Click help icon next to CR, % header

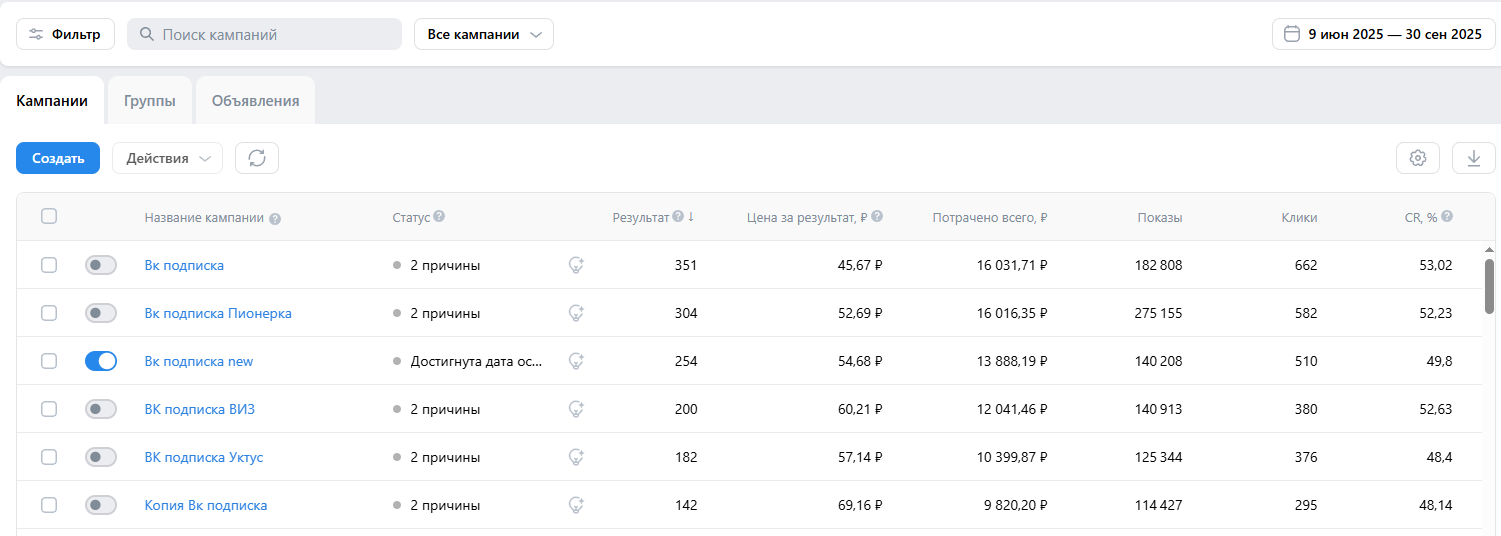(x=1447, y=216)
